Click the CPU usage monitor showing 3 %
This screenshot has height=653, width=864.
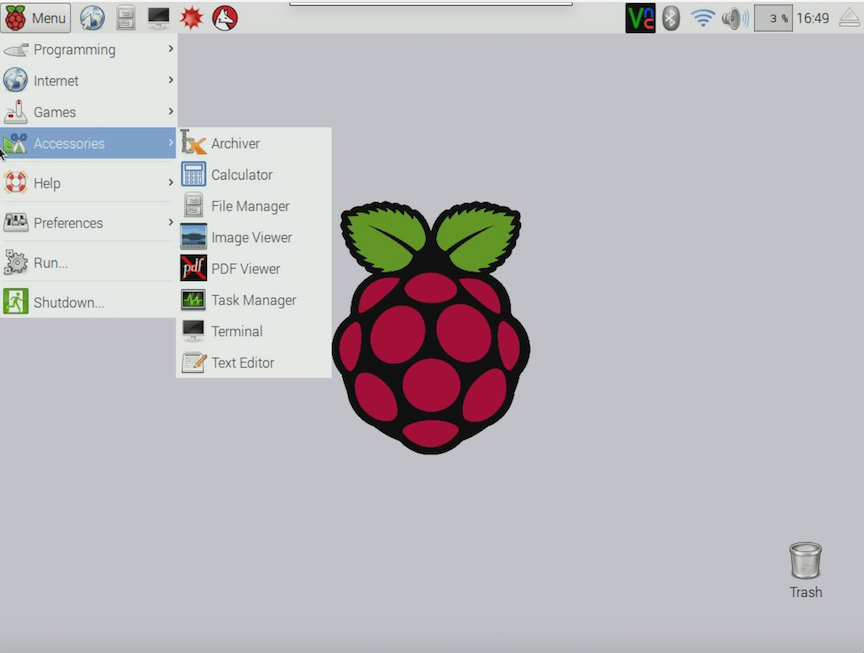tap(772, 18)
